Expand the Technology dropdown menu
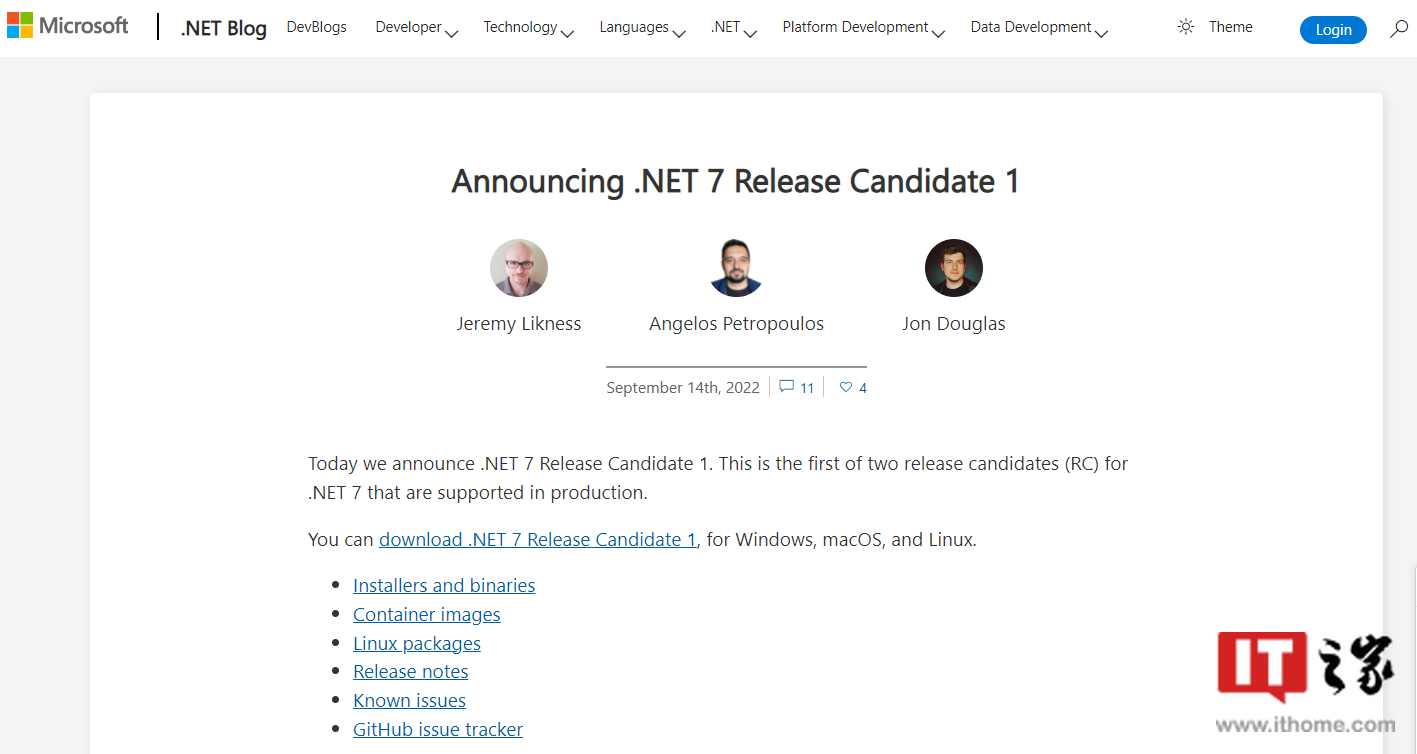This screenshot has height=754, width=1417. (x=528, y=28)
